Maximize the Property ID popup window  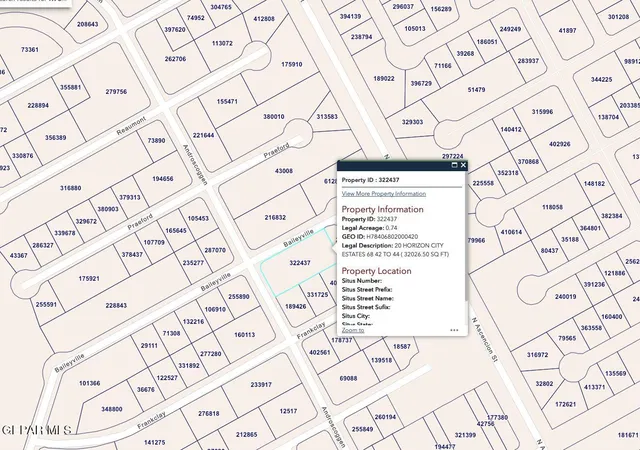(454, 165)
